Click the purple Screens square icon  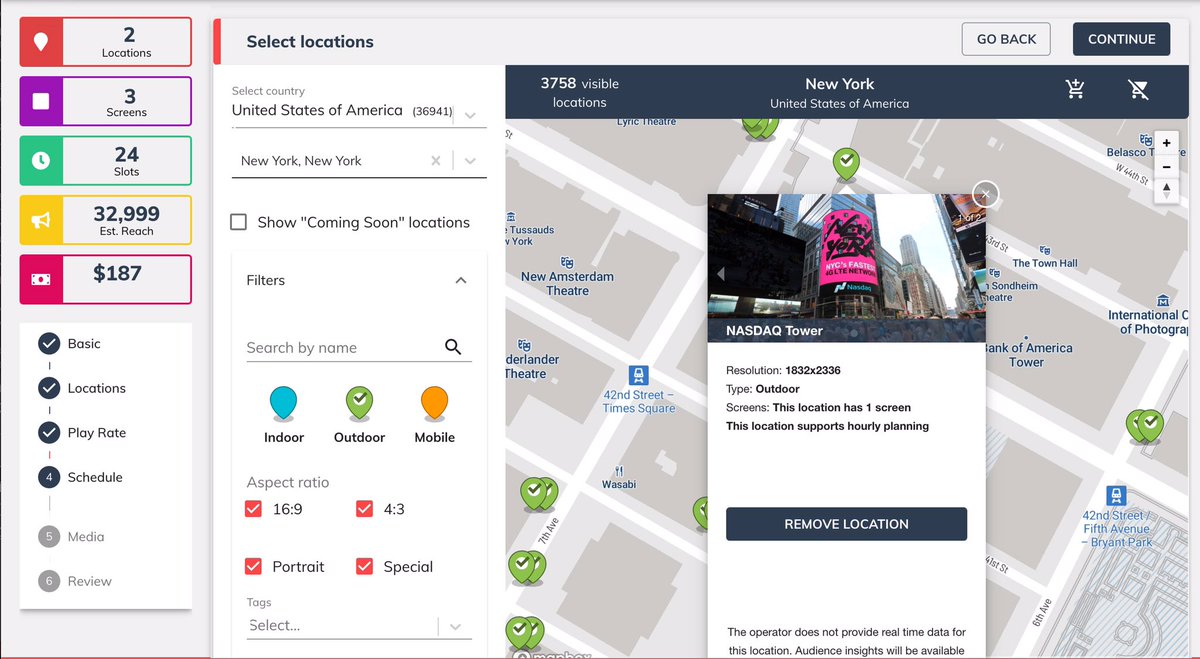(x=41, y=101)
